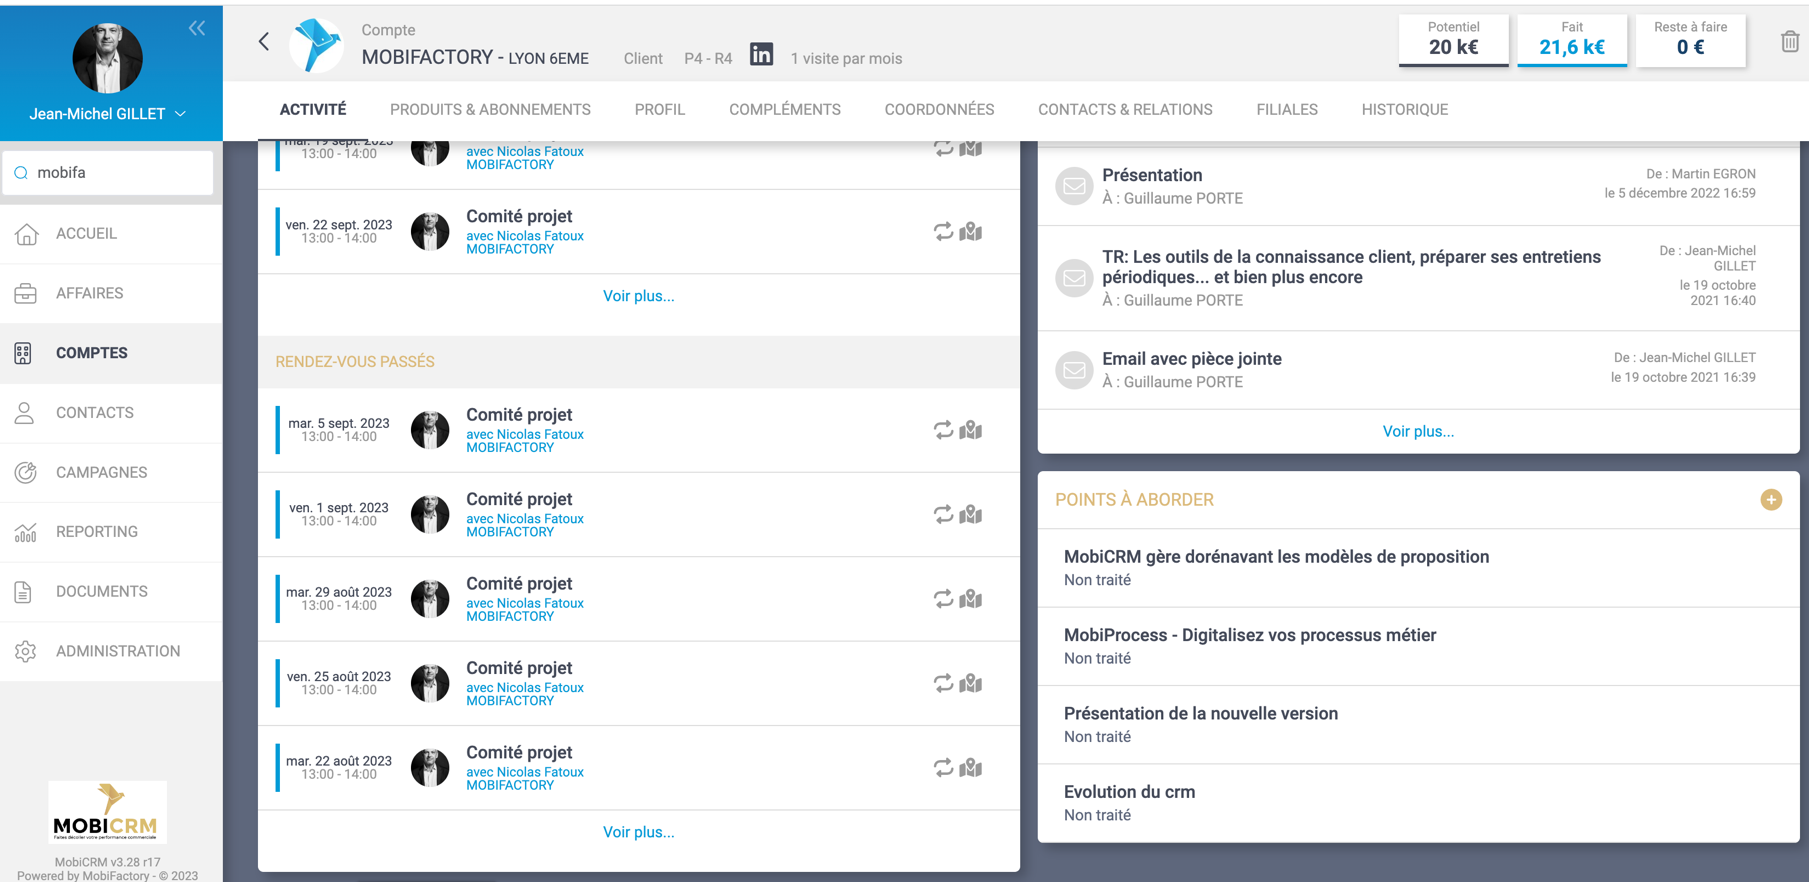Open the Historique tab
1809x882 pixels.
[1404, 110]
